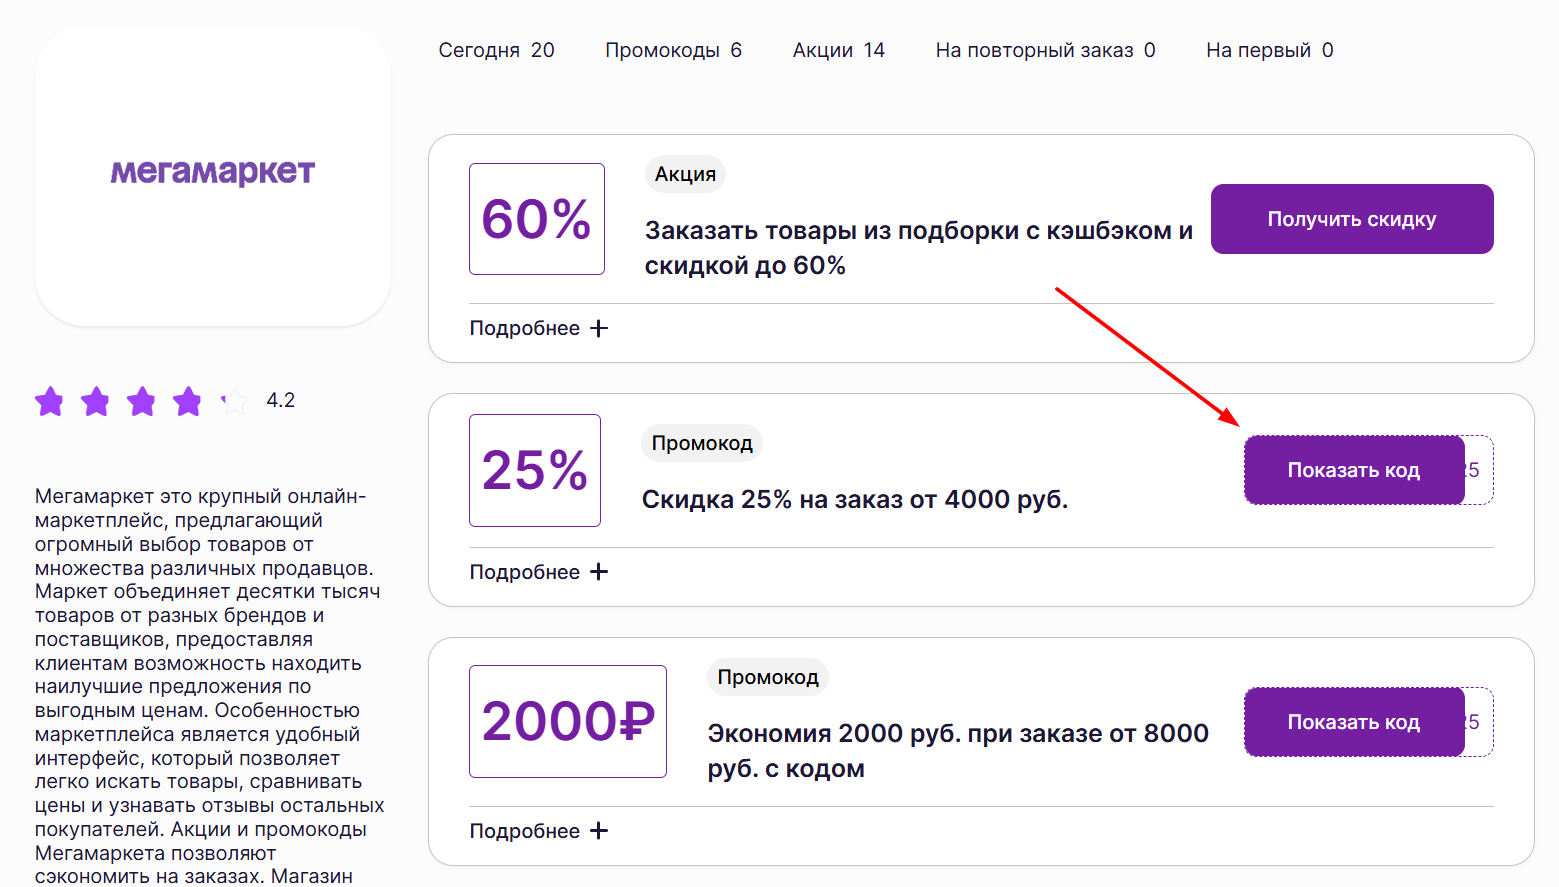Click Получить скидку on the 60% offer
The height and width of the screenshot is (887, 1559).
(x=1351, y=218)
